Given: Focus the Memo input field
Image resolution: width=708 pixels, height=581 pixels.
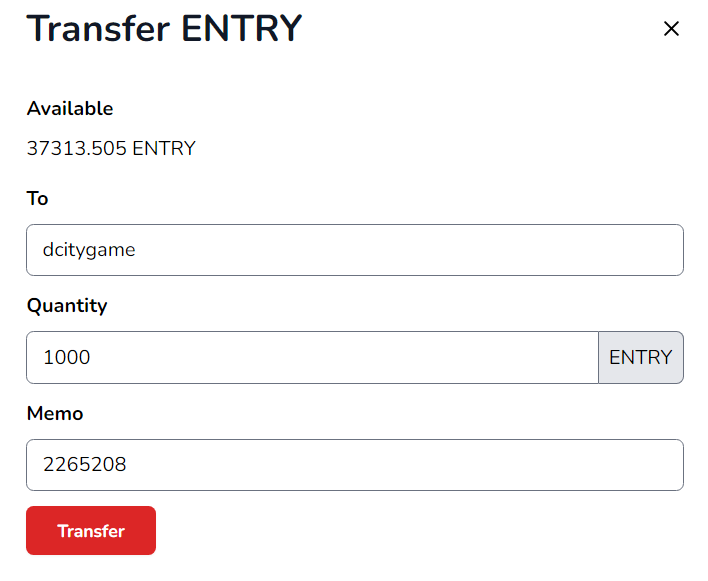Looking at the screenshot, I should point(355,465).
